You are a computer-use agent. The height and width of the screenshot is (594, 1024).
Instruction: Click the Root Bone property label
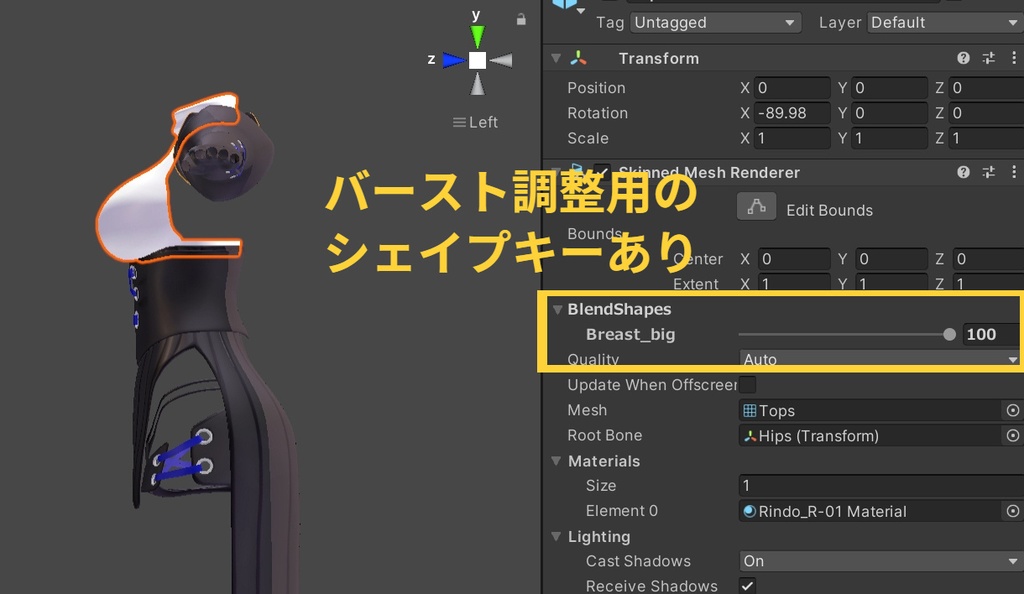605,435
